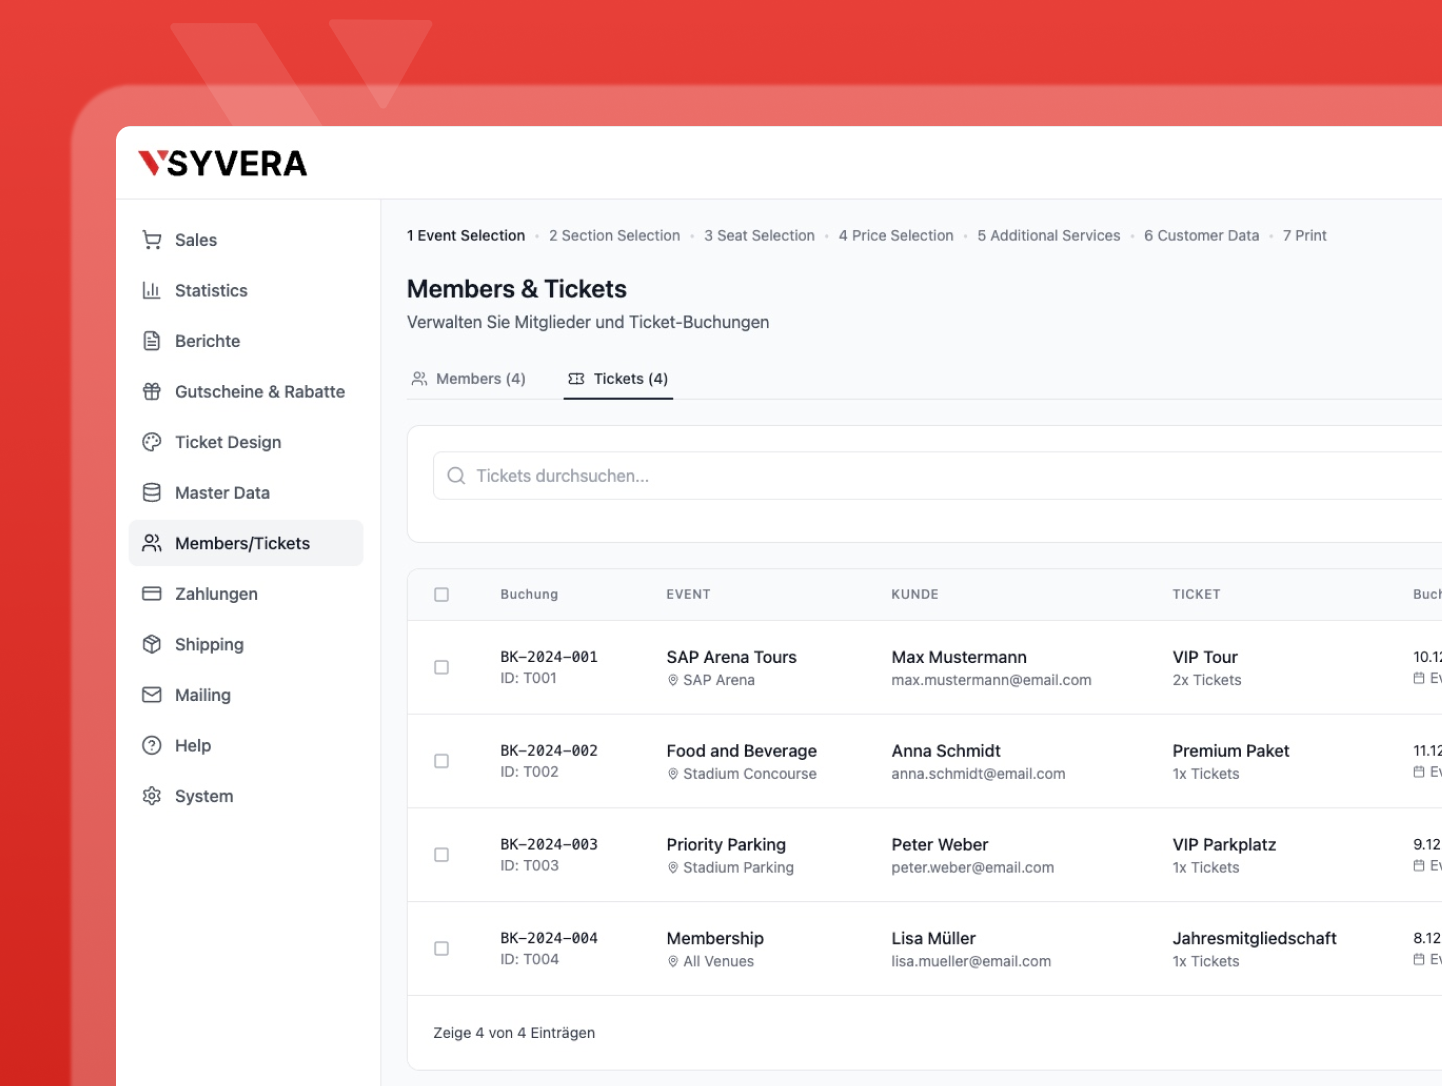This screenshot has width=1442, height=1086.
Task: Switch to the Members (4) tab
Action: (x=469, y=379)
